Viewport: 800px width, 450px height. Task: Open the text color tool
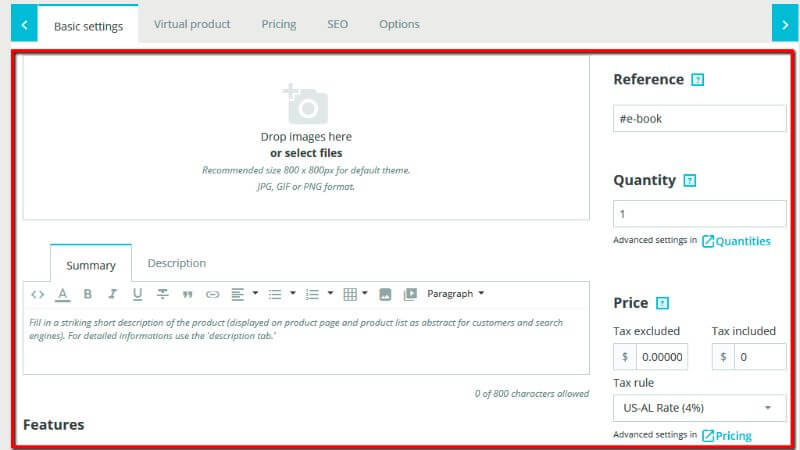point(62,294)
